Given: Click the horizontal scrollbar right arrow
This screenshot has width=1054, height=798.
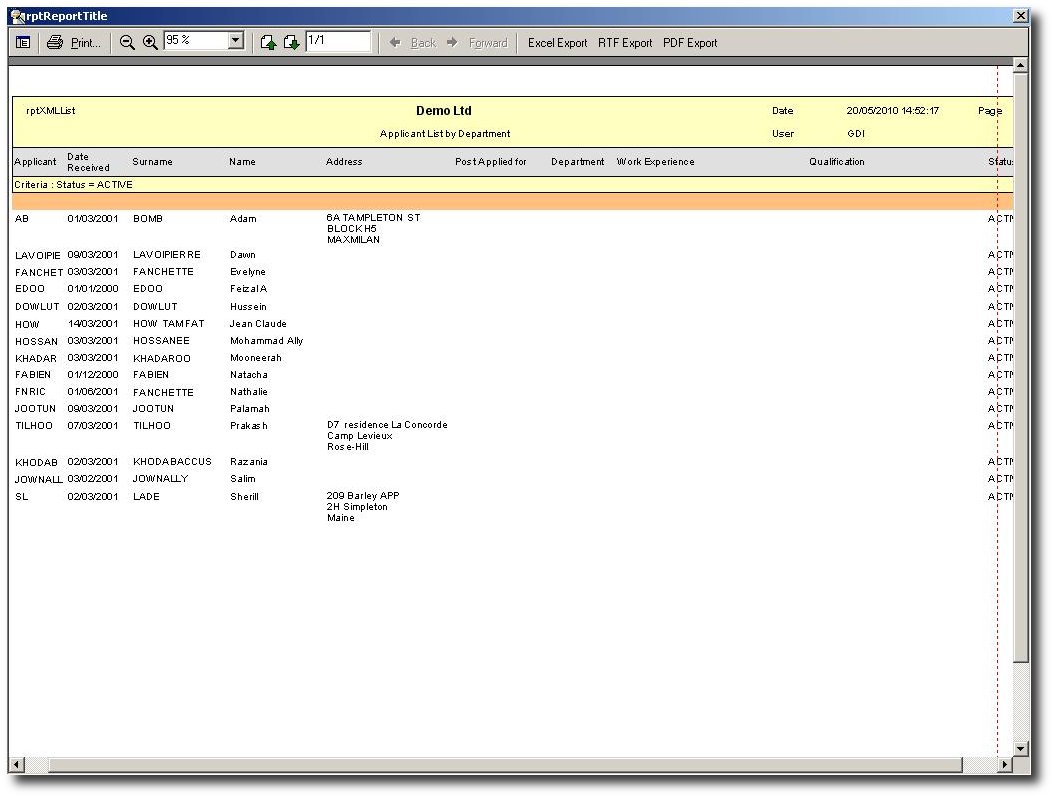Looking at the screenshot, I should pos(1005,765).
